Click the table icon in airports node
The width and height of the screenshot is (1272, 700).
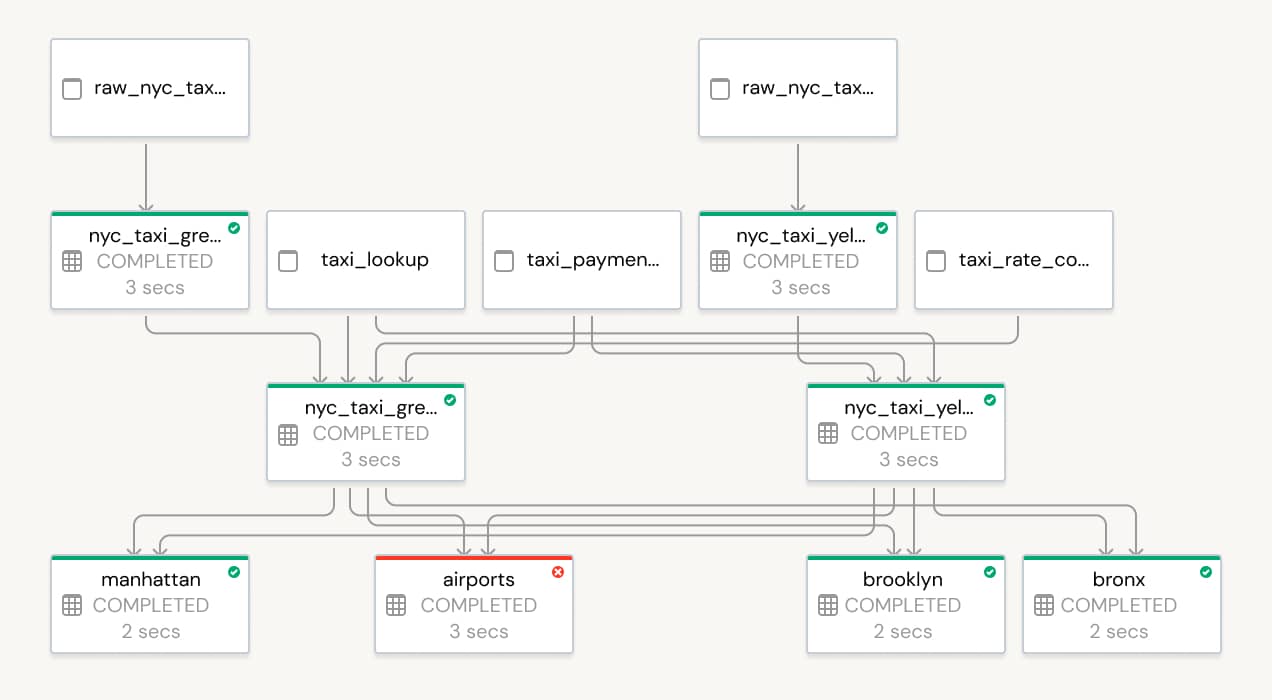(396, 605)
